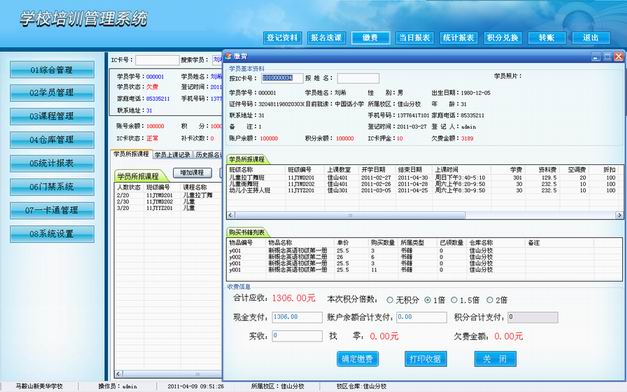This screenshot has width=627, height=392.
Task: Focus the 实收 amount field
Action: [297, 336]
